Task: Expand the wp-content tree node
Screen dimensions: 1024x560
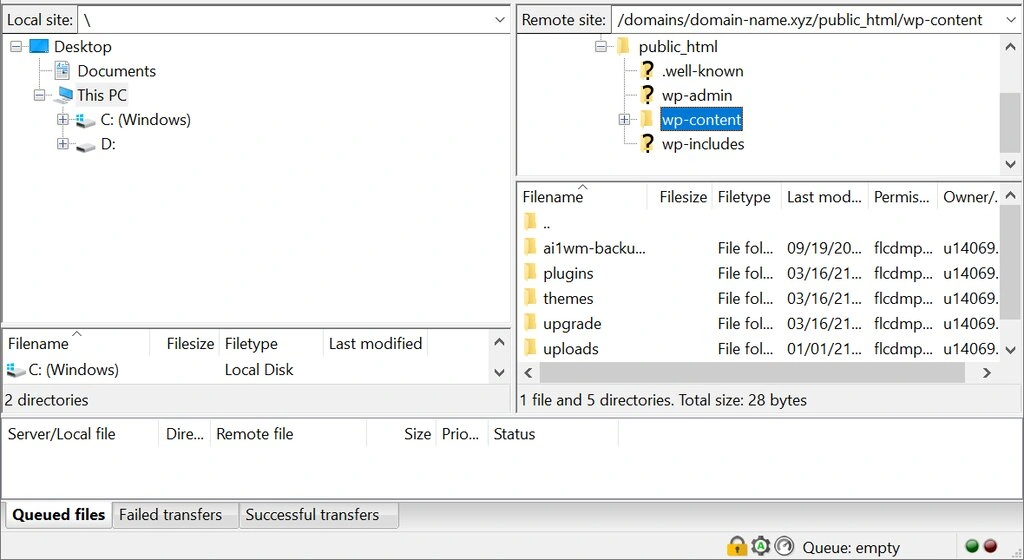Action: [624, 120]
